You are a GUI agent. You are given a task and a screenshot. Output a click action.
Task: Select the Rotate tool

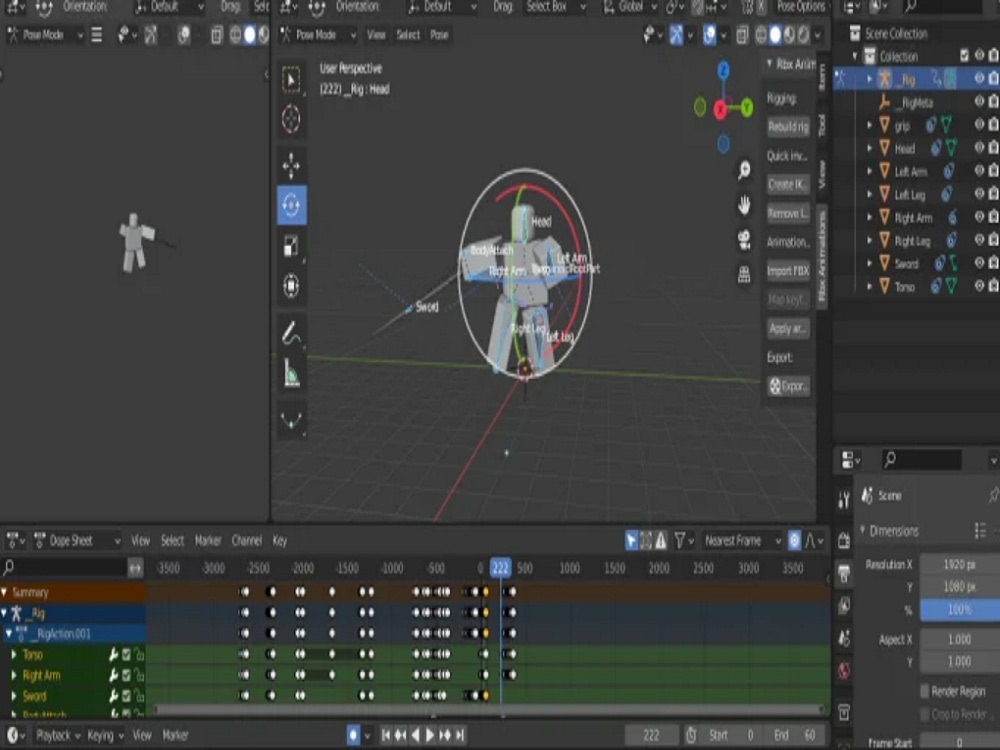click(291, 205)
